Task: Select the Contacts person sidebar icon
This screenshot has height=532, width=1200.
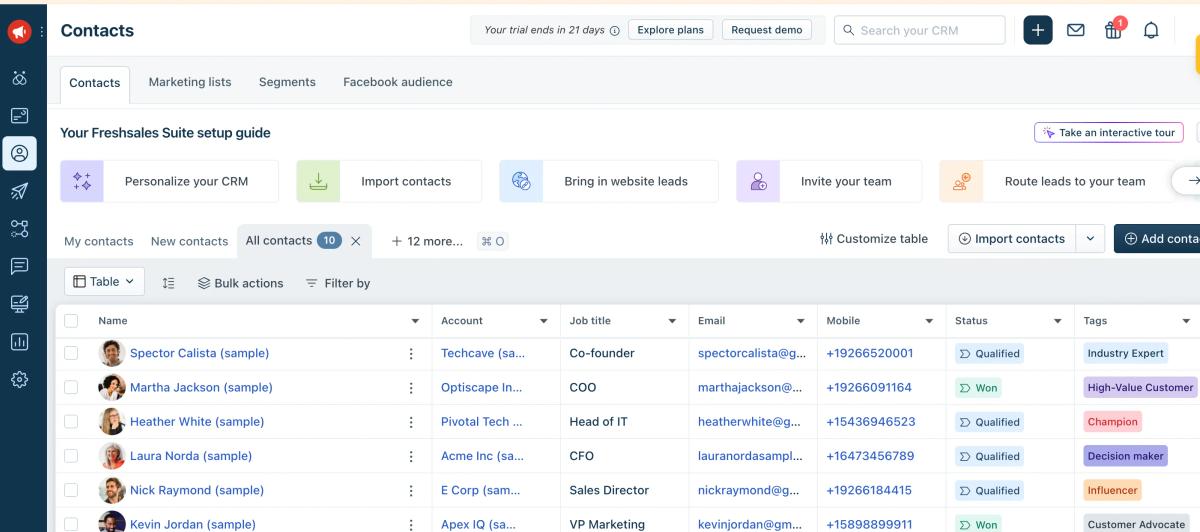Action: (19, 154)
